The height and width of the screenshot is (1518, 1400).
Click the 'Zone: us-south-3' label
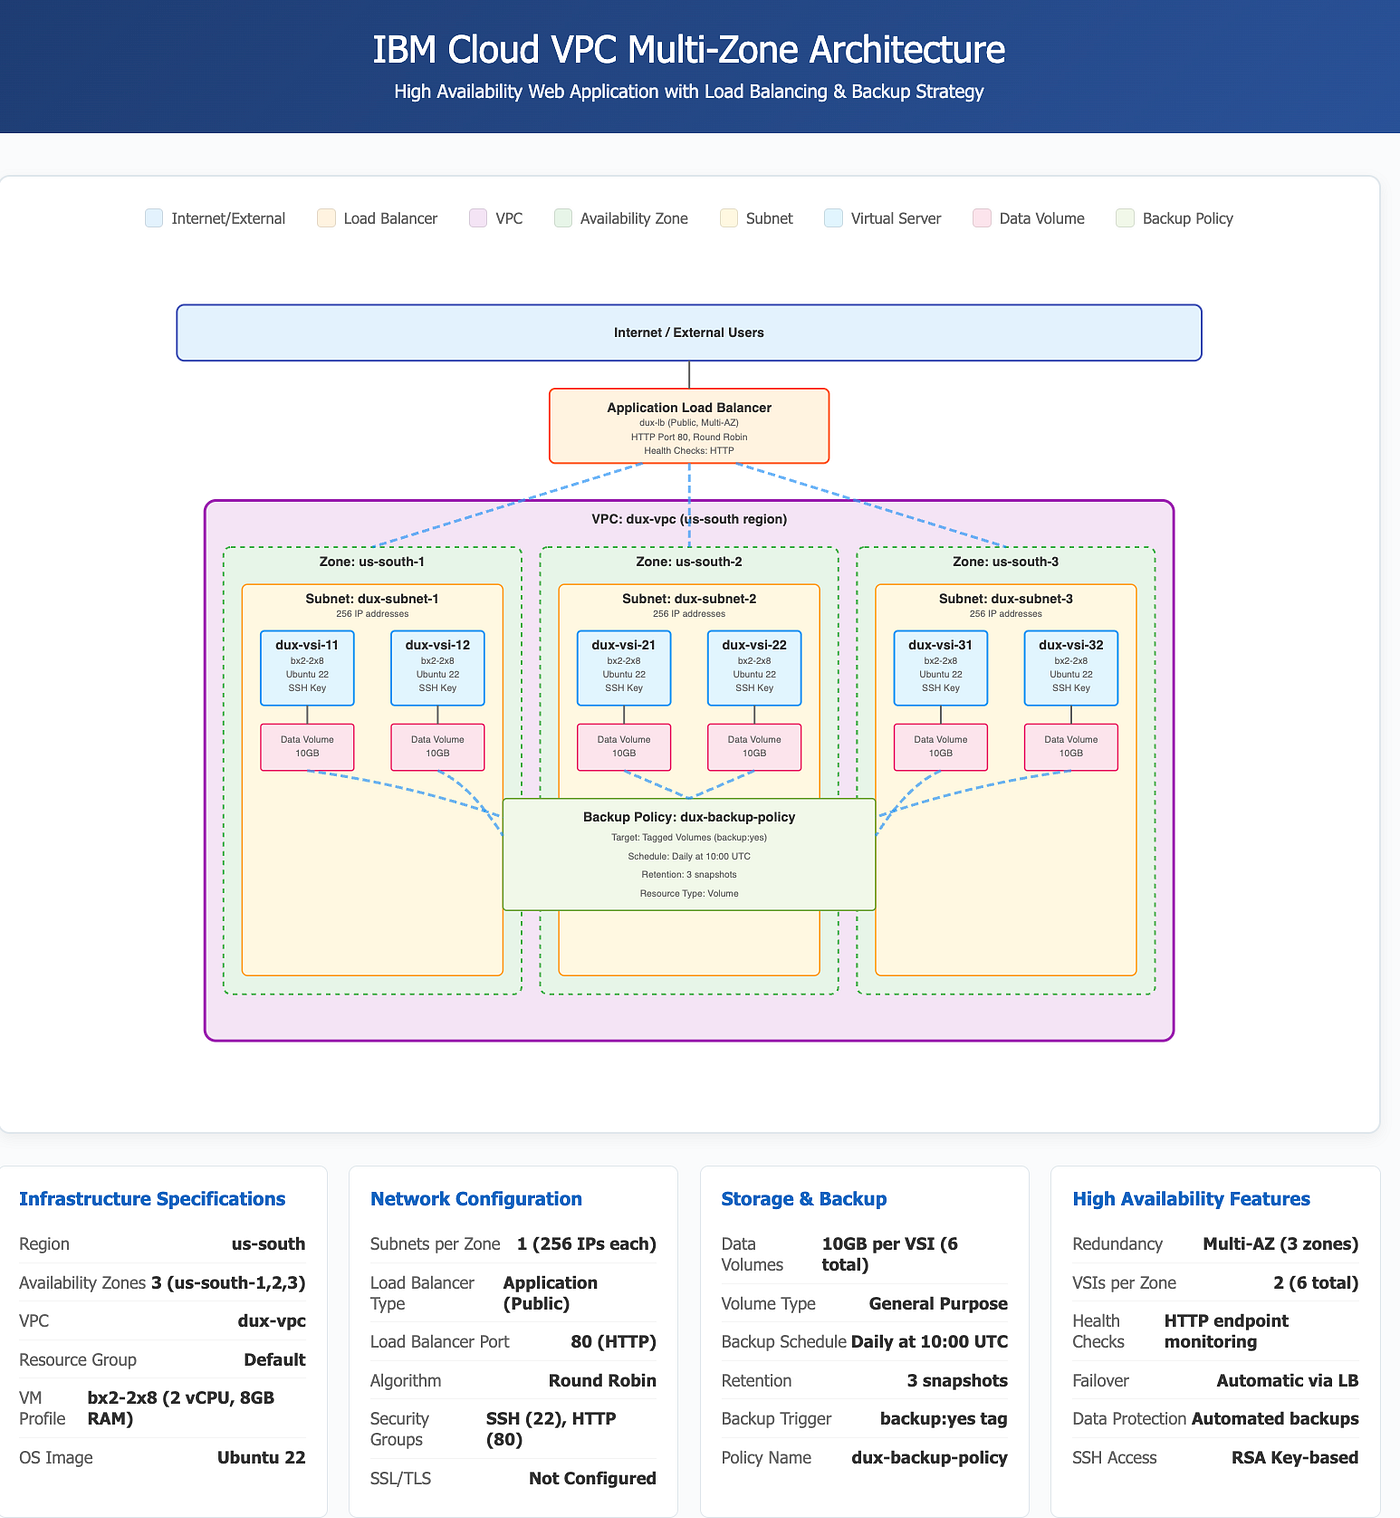pyautogui.click(x=1006, y=562)
